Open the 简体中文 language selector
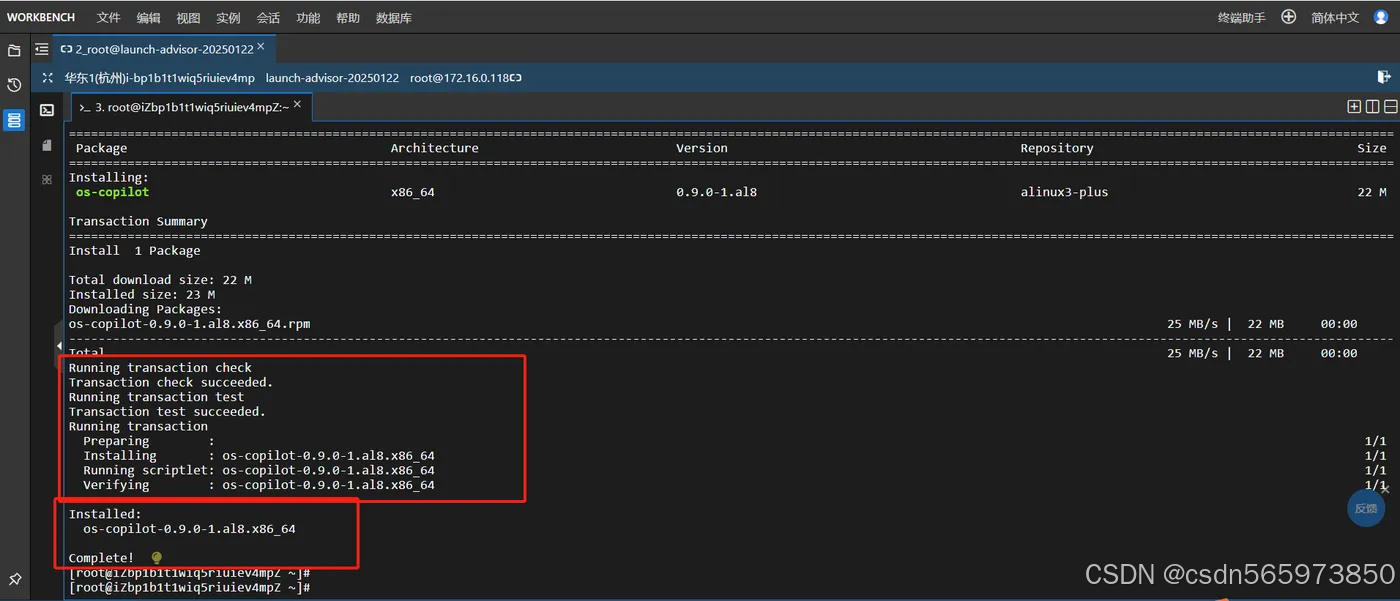This screenshot has height=601, width=1400. (1335, 18)
